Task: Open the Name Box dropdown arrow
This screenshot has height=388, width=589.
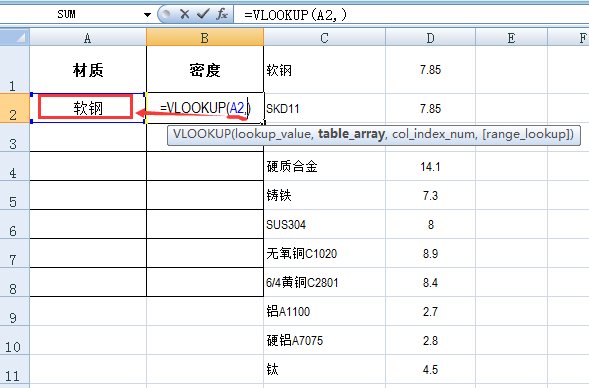Action: point(147,15)
